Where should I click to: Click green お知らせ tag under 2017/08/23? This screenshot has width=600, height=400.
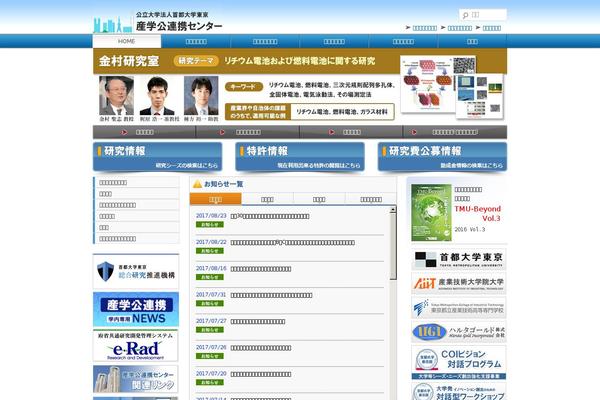coord(210,225)
